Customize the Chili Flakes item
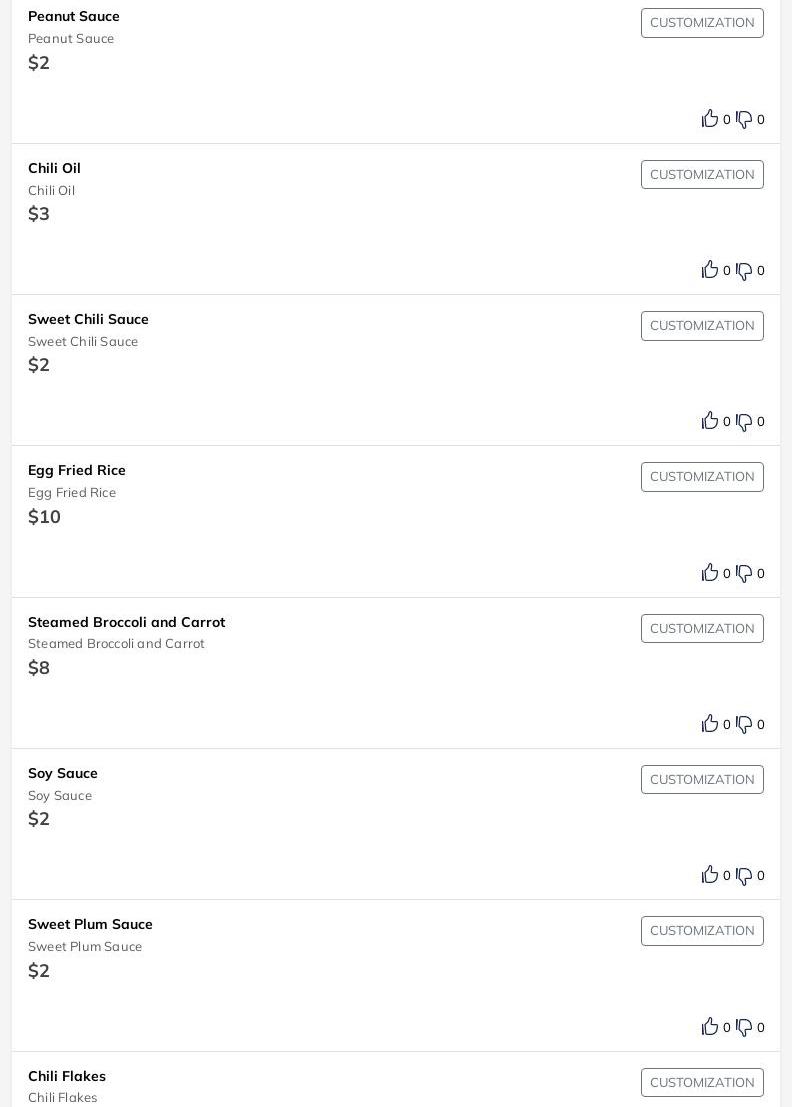Viewport: 792px width, 1107px height. [x=702, y=1083]
